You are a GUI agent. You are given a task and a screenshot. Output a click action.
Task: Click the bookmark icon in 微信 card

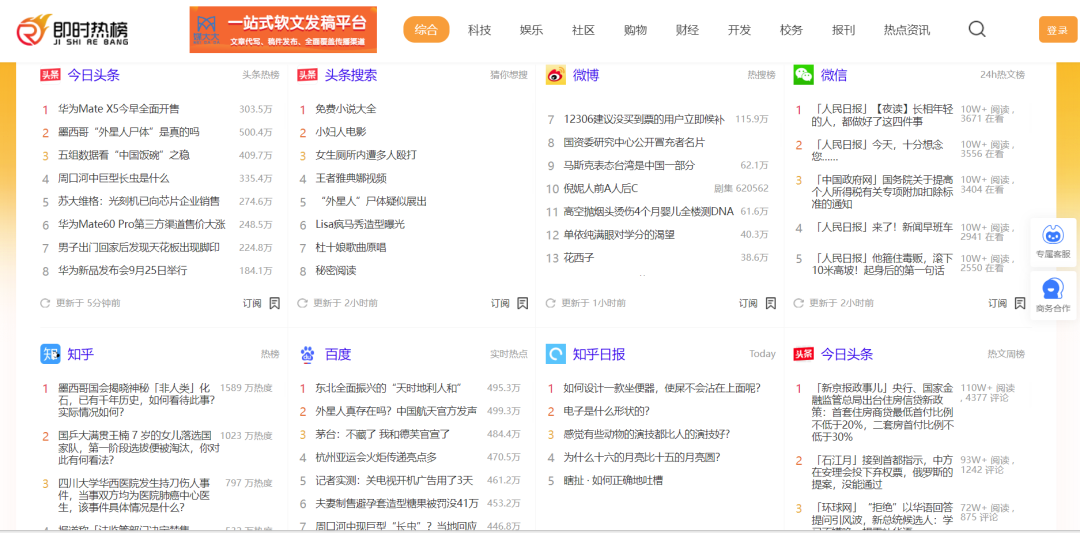click(1019, 303)
